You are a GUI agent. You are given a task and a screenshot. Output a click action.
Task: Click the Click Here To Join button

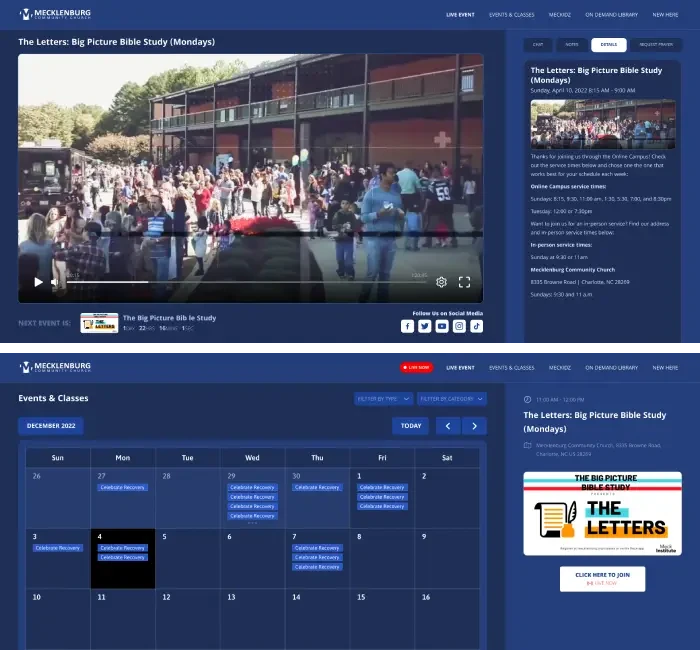click(x=602, y=579)
